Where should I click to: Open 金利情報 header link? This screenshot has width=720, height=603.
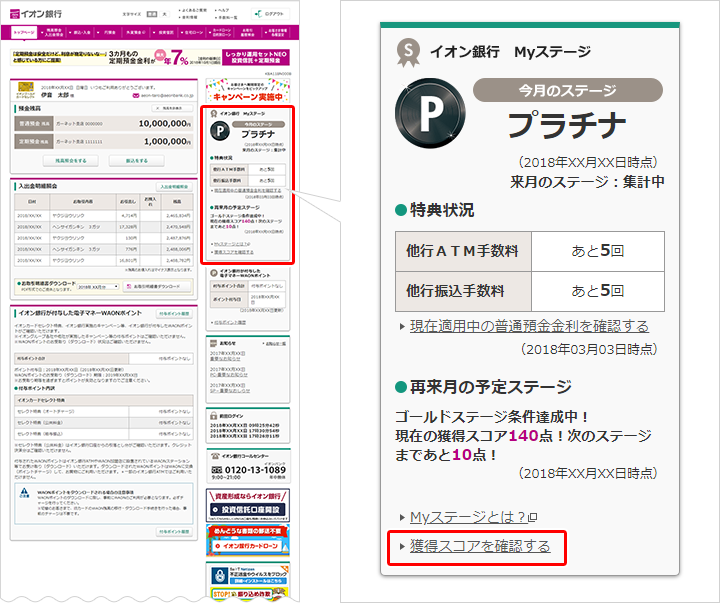coord(189,17)
